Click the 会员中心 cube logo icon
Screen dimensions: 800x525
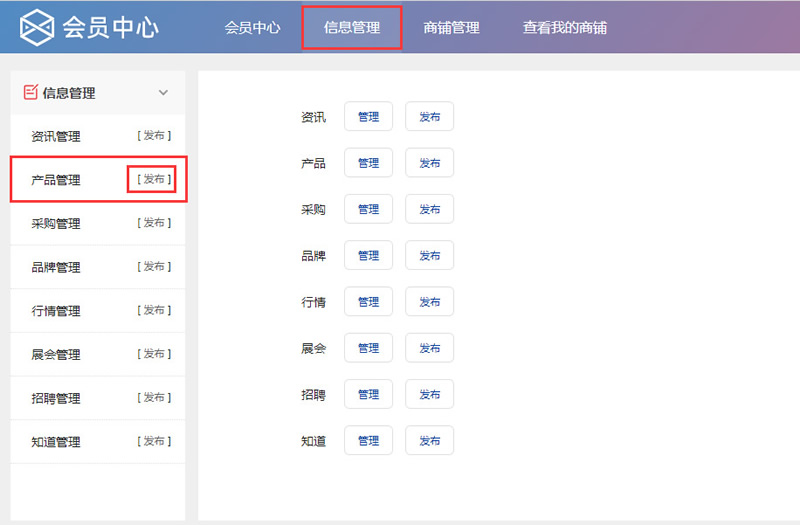(38, 27)
